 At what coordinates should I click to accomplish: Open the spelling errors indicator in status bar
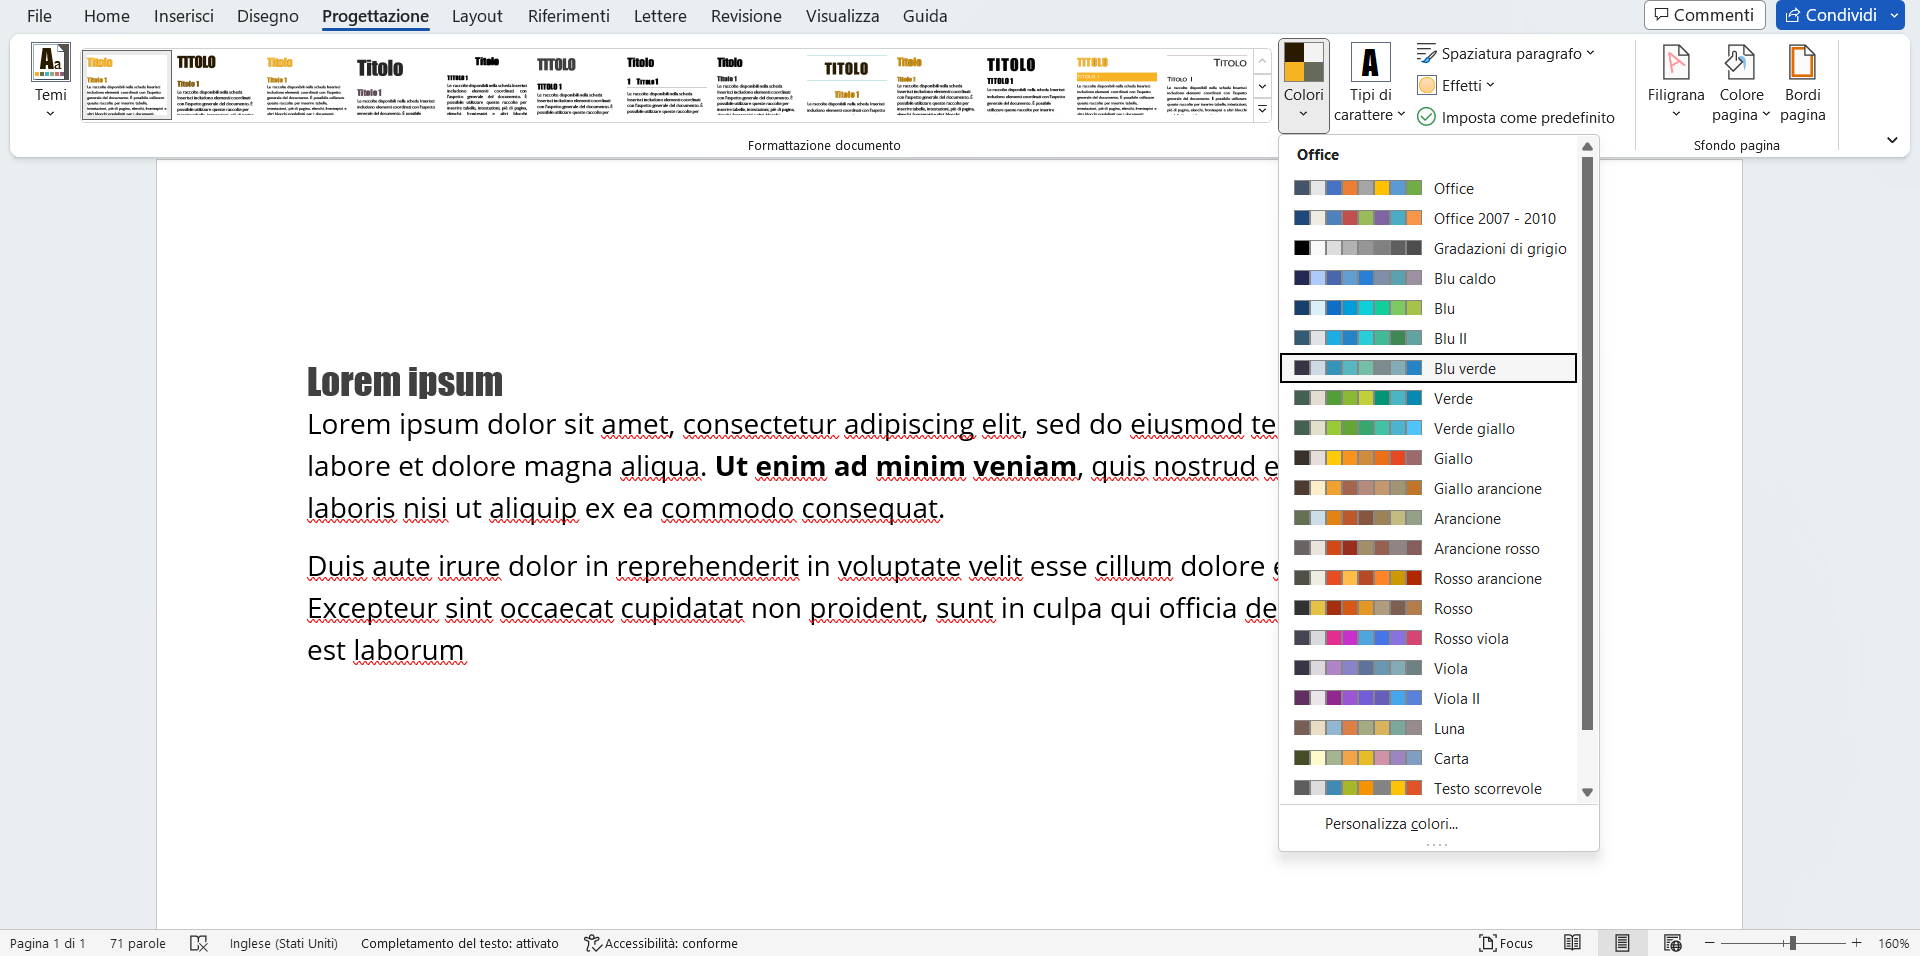[x=199, y=943]
